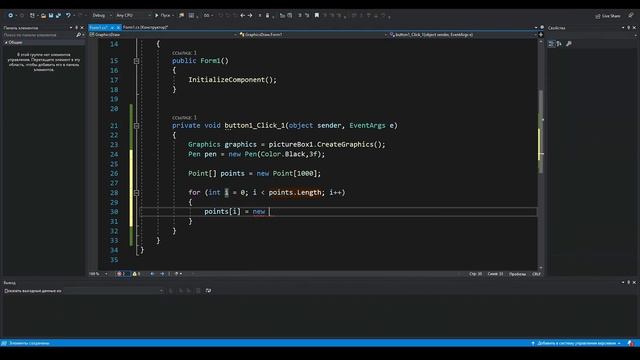Screen dimensions: 640x360
Task: Click the pictureBox1.CreateGraphics() text on line 23
Action: point(327,144)
